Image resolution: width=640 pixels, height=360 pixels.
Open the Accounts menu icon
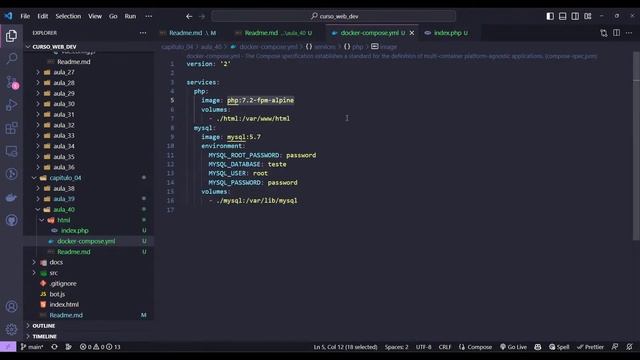point(11,306)
